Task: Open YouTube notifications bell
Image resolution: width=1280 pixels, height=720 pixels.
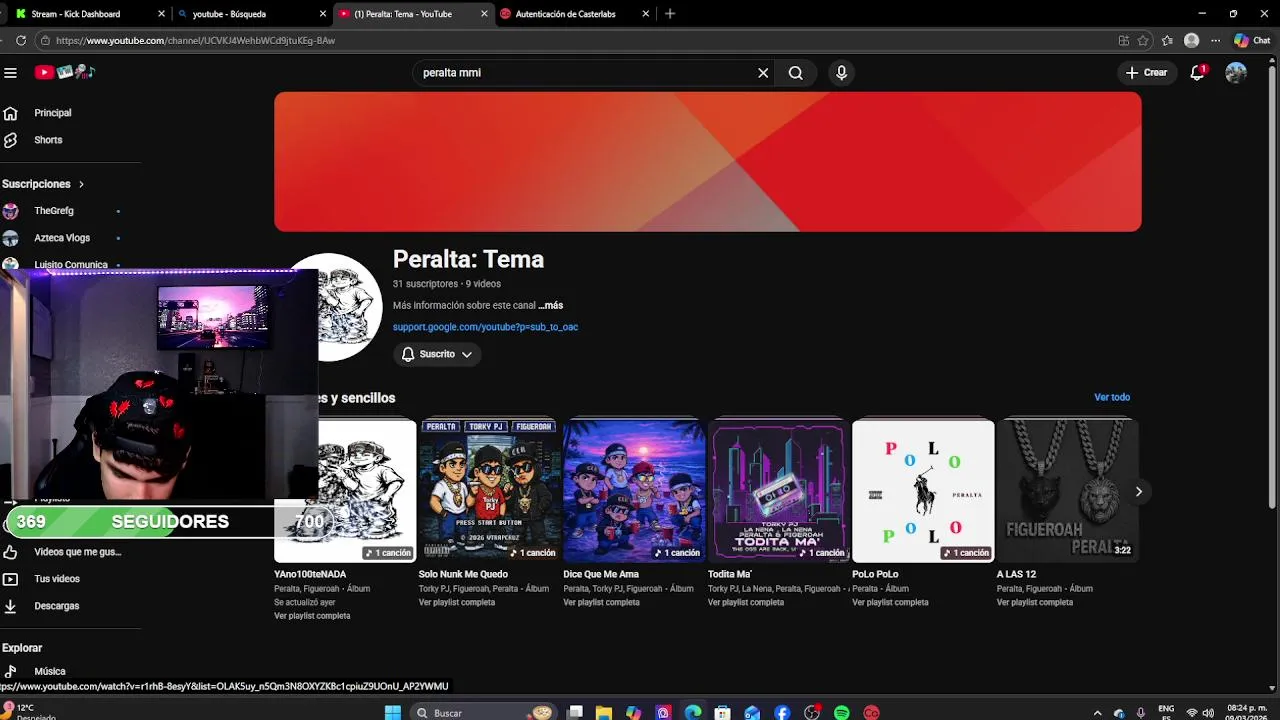Action: (1197, 72)
